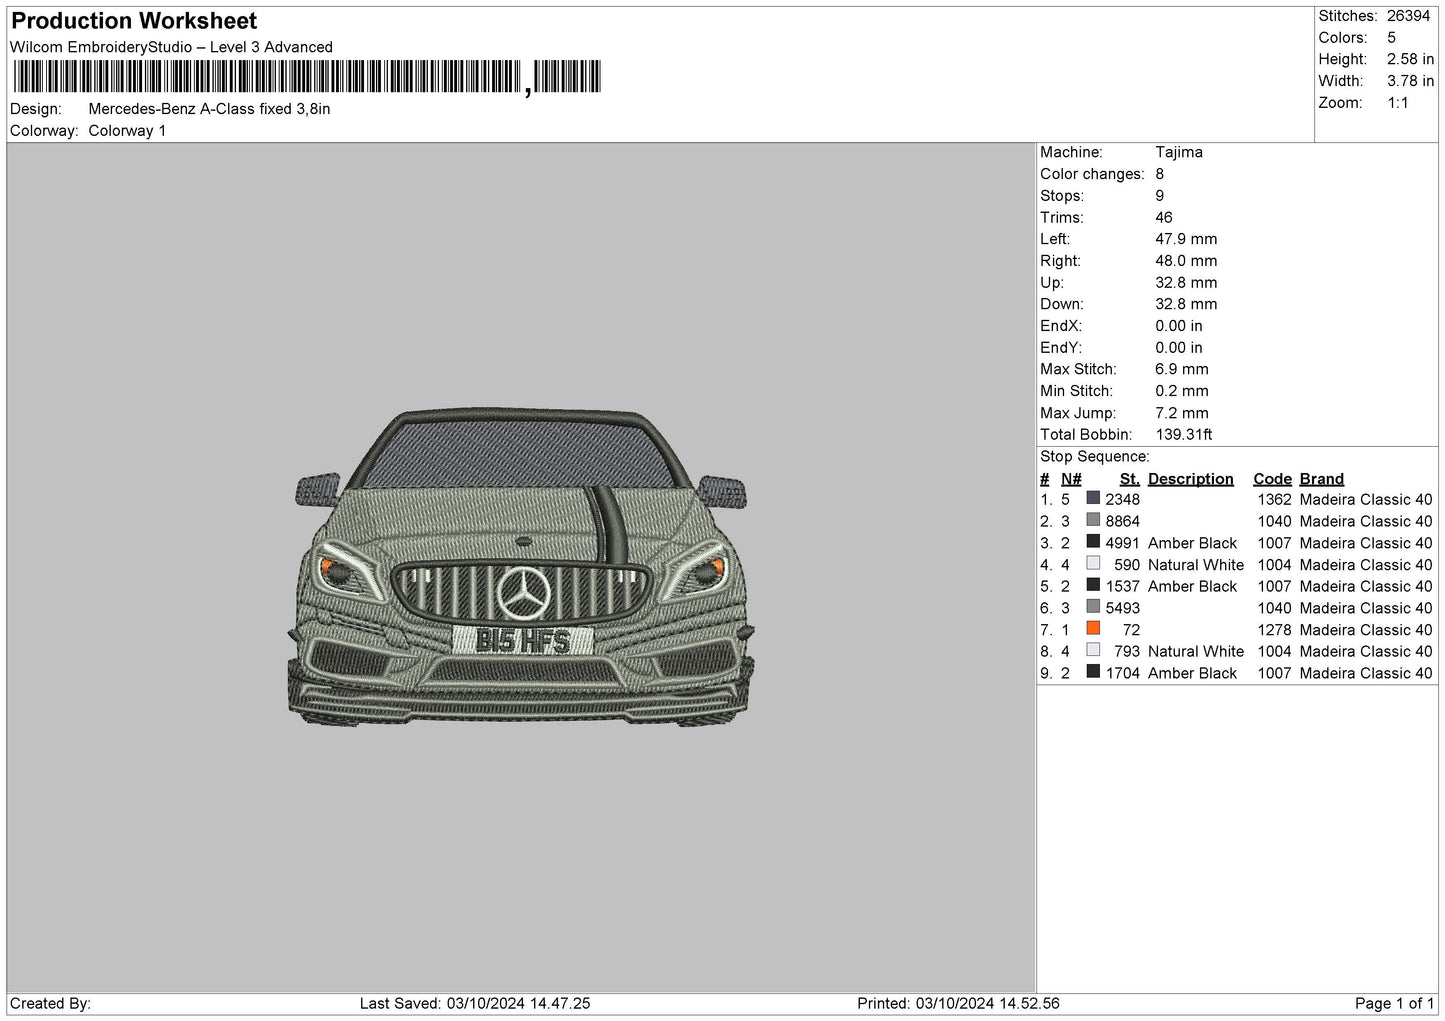Viewport: 1445px width, 1021px height.
Task: Click the orange swatch for stop 7
Action: pos(1093,629)
